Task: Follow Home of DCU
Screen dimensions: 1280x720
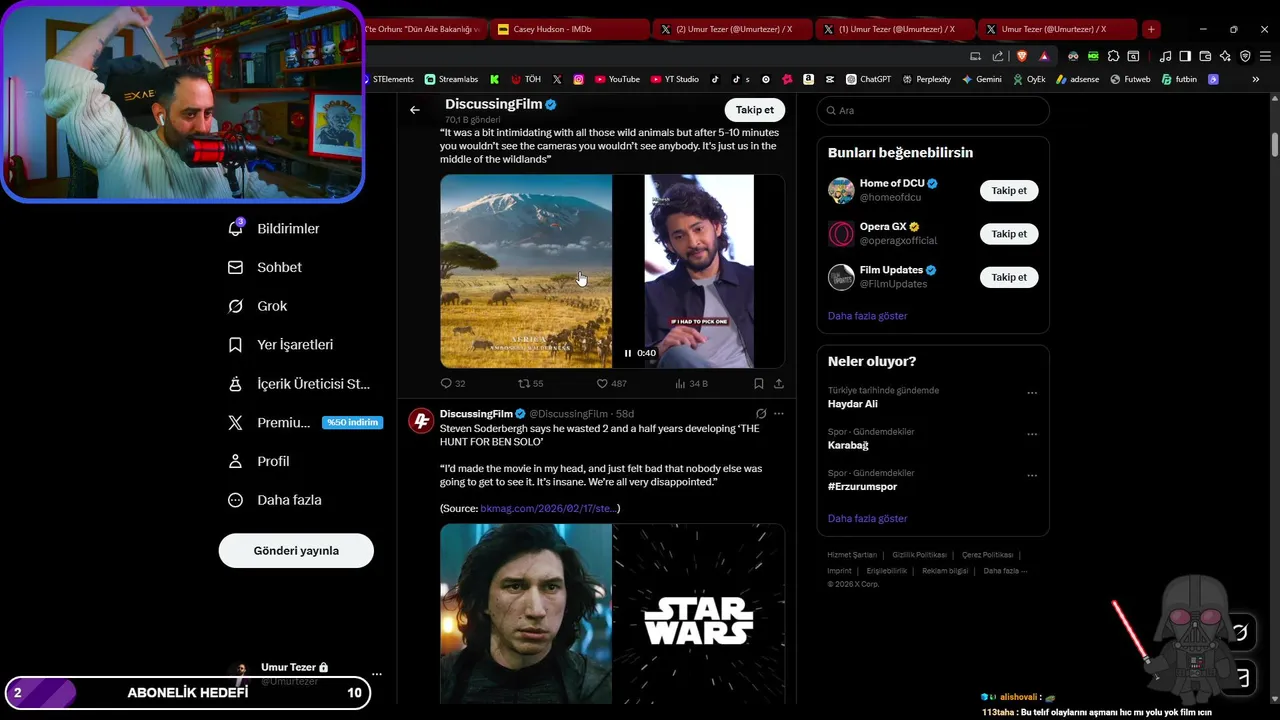Action: point(1009,190)
